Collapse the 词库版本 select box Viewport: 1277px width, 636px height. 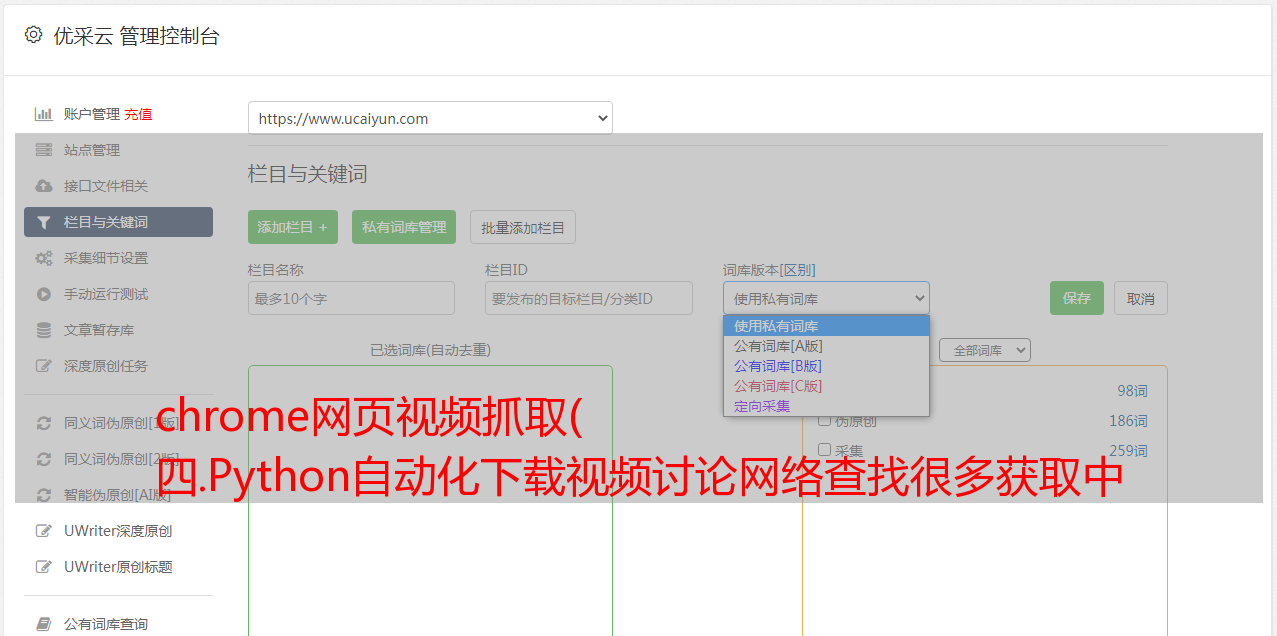(826, 298)
